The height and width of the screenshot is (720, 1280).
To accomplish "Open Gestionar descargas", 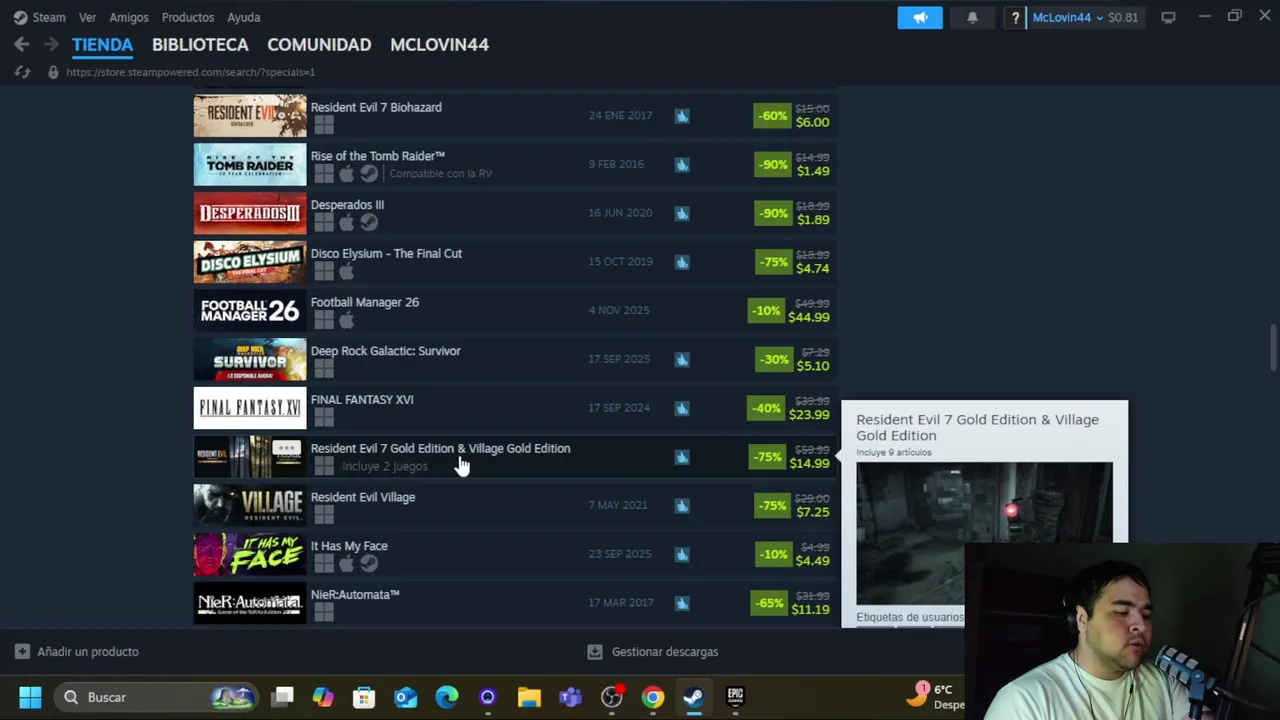I will 653,652.
